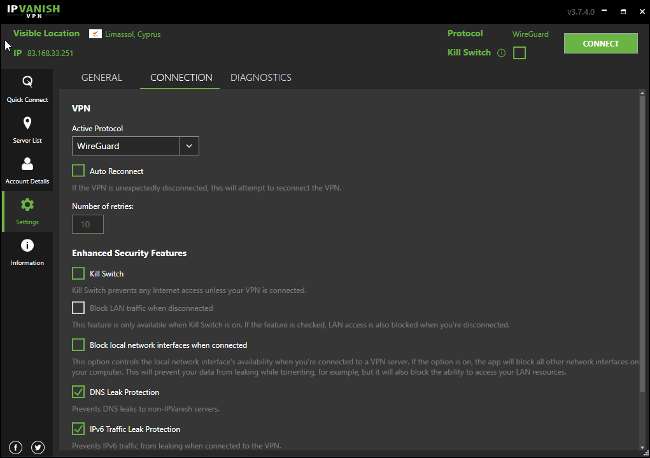Close the IPVanish window

[642, 12]
